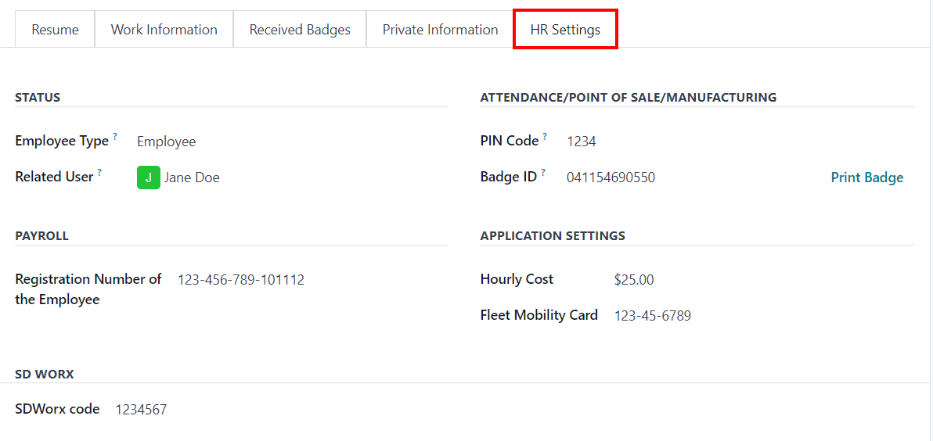Click the help icon beside Employee Type
This screenshot has width=933, height=441.
pos(115,137)
